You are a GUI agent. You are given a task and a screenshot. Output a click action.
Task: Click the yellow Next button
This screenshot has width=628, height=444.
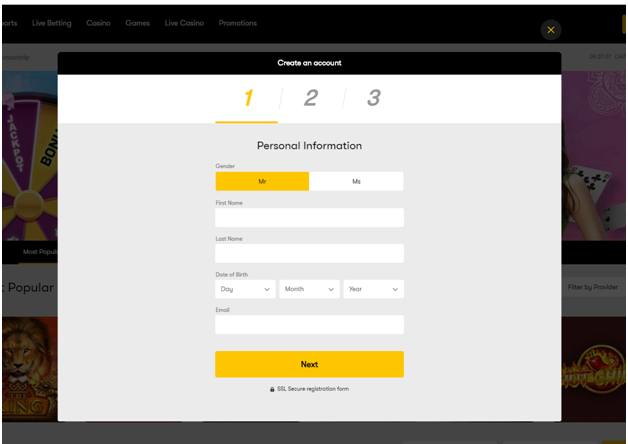coord(309,364)
